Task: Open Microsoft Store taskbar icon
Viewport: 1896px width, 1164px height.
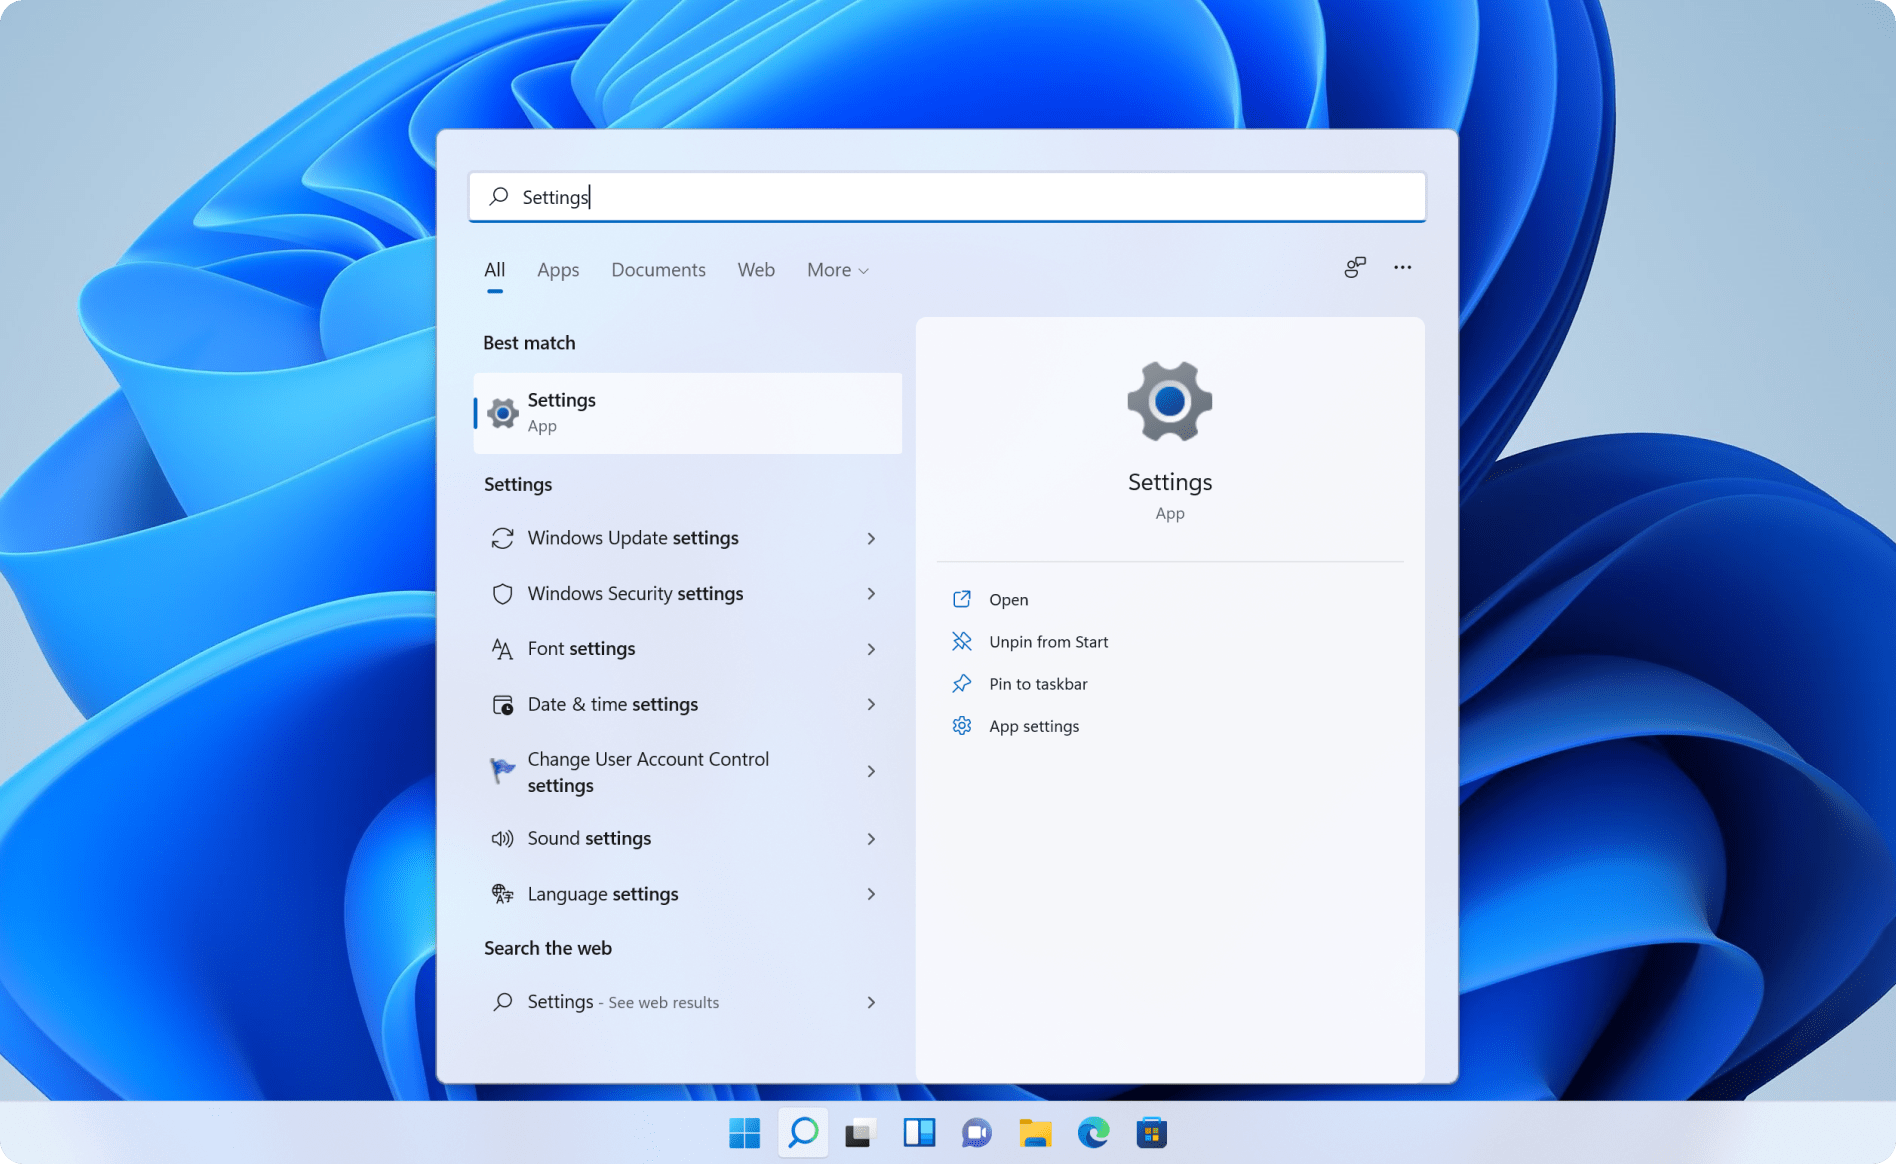Action: click(x=1151, y=1133)
